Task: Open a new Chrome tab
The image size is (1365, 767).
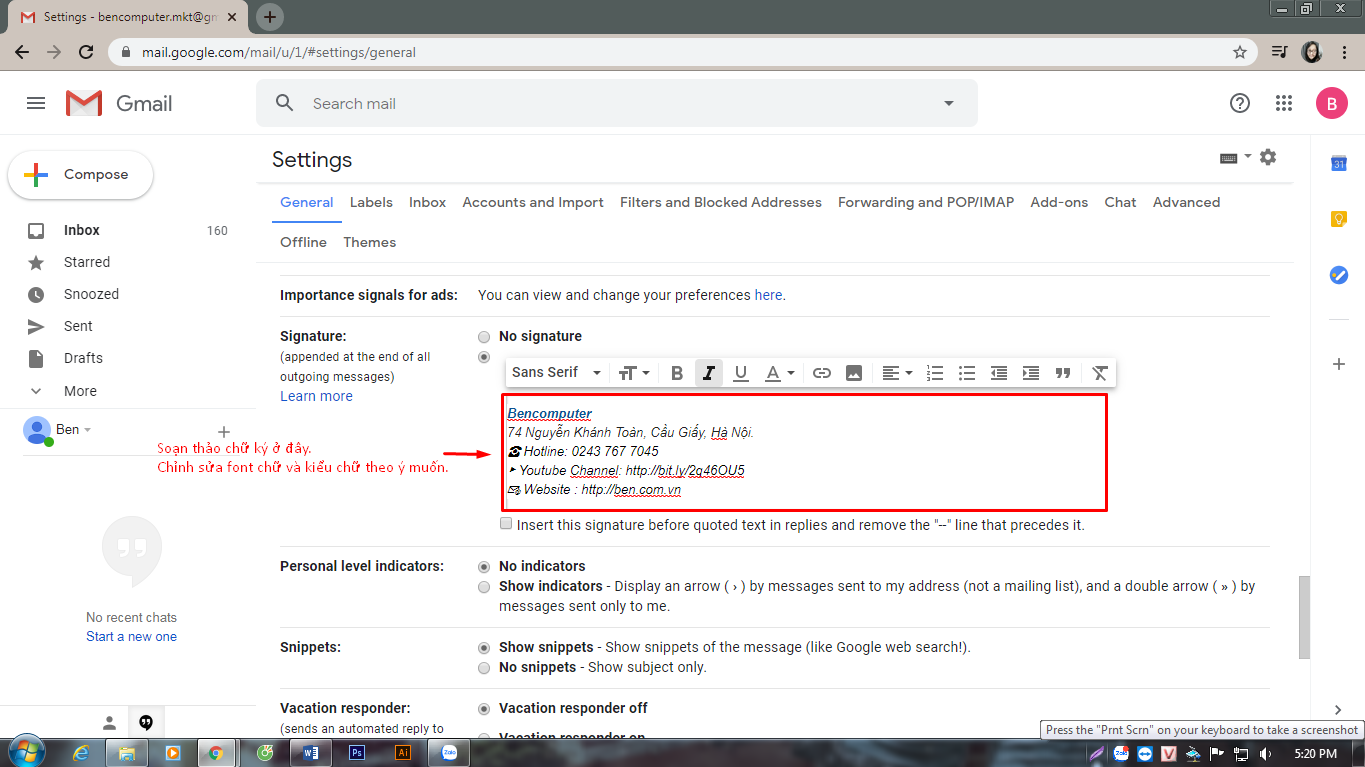Action: [x=270, y=17]
